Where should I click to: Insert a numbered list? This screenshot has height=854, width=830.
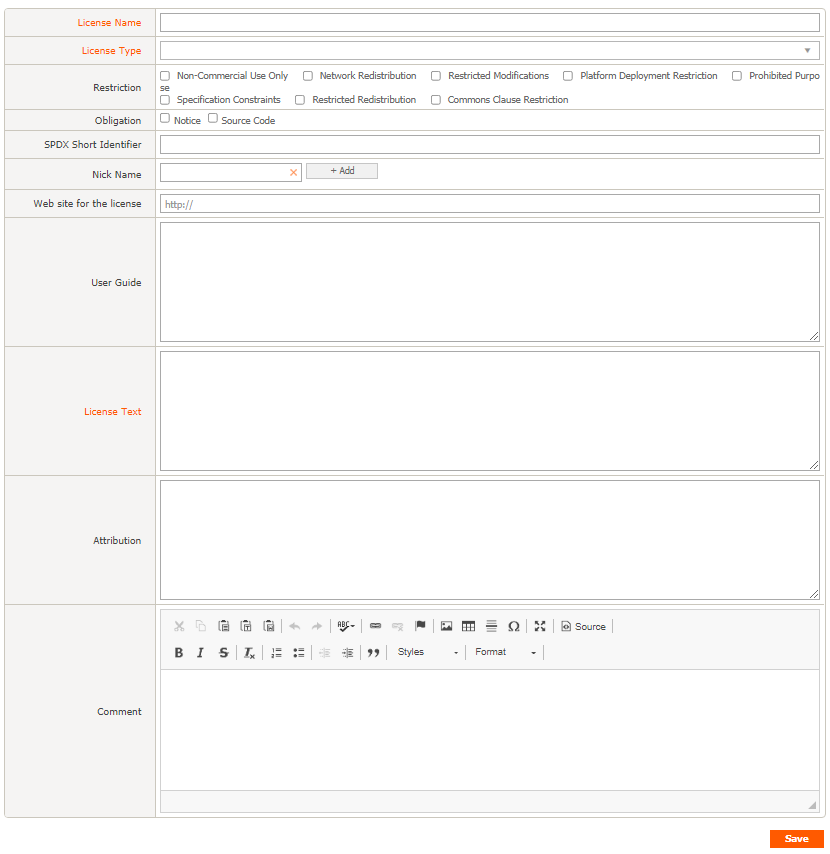[x=276, y=652]
